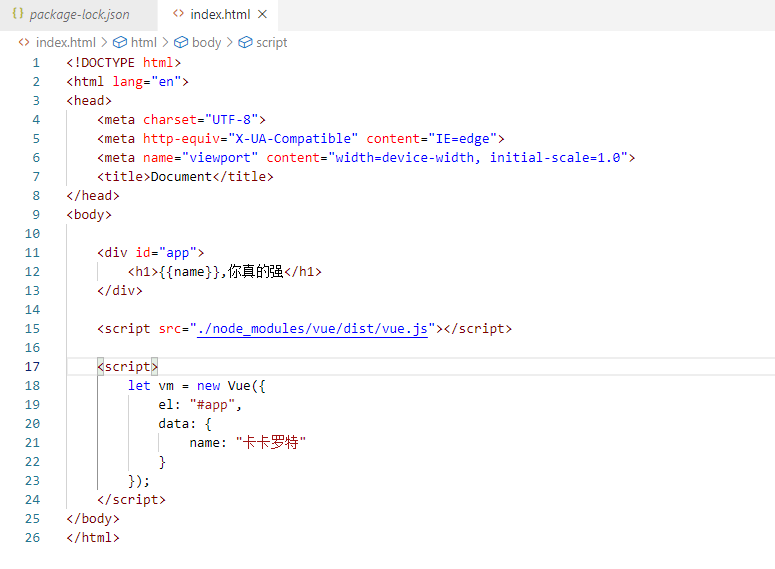This screenshot has width=775, height=569.
Task: Select the index.html editor tab
Action: coord(221,15)
